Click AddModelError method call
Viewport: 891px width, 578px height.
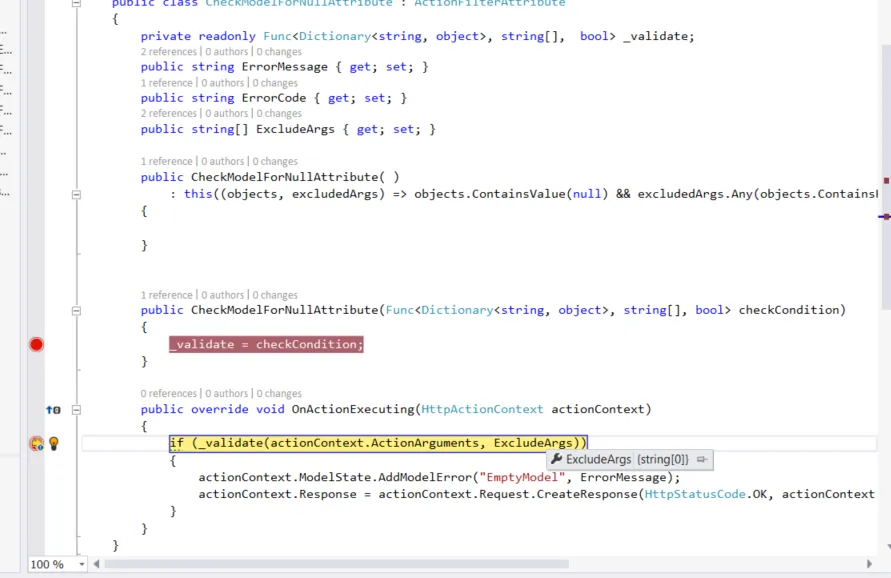(426, 477)
